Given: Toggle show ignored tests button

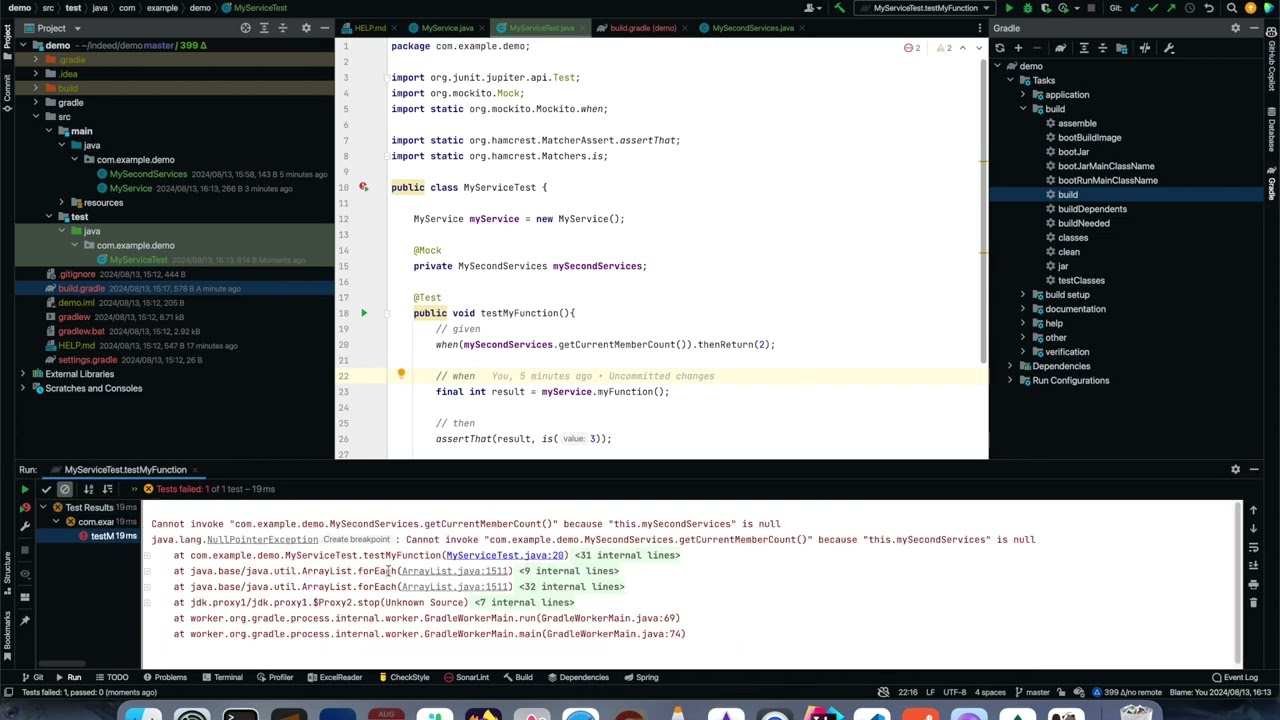Looking at the screenshot, I should [65, 489].
